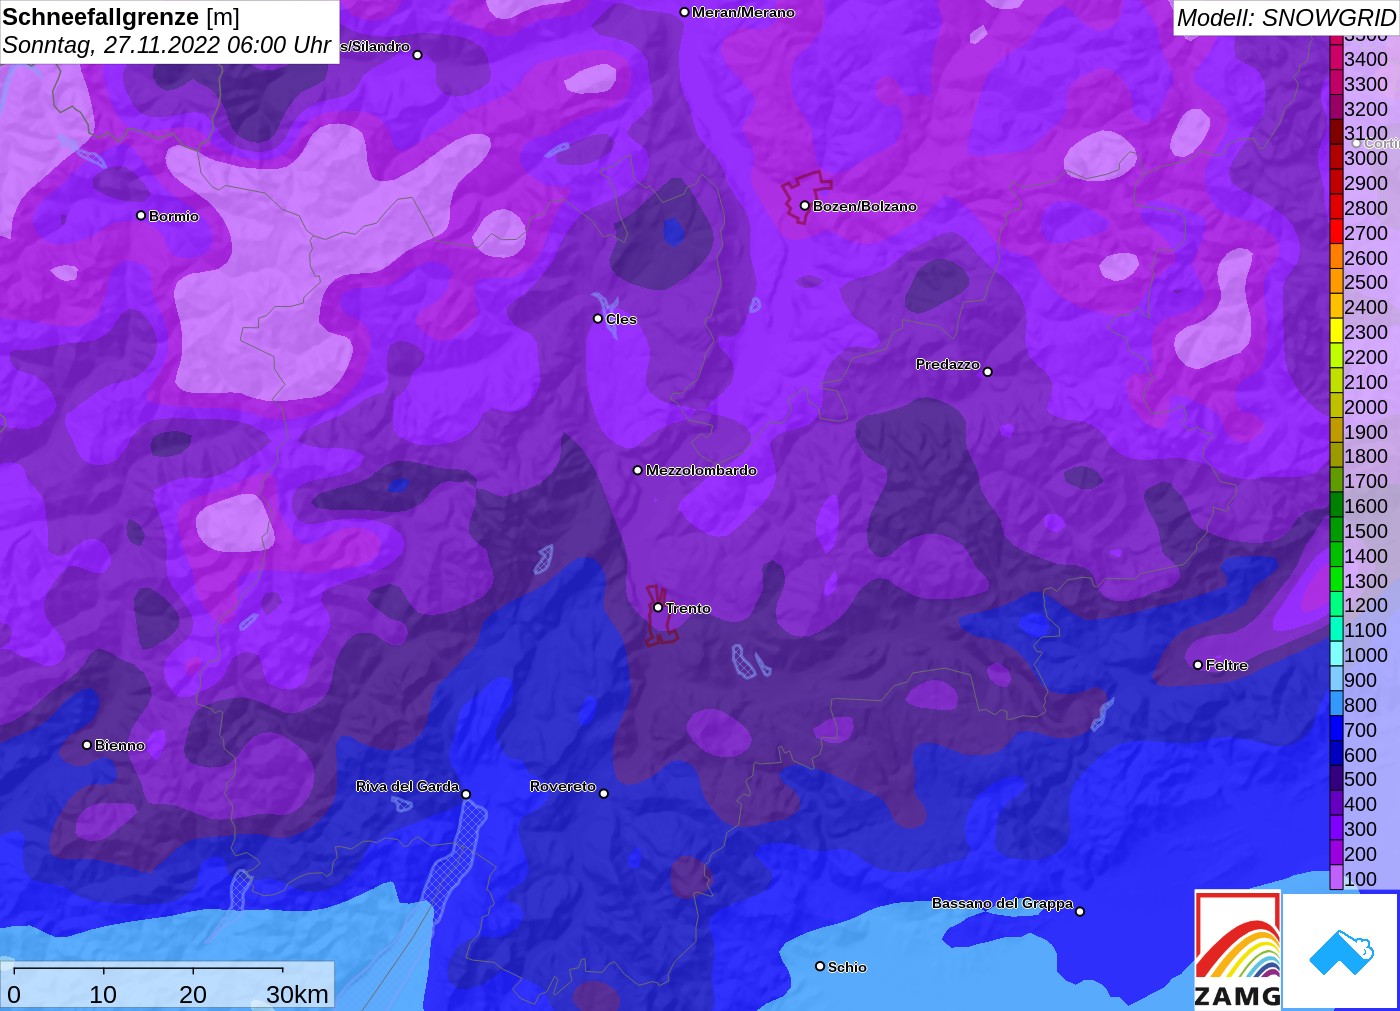Click the 'Schneefallgrenze [m]' title text

click(121, 17)
